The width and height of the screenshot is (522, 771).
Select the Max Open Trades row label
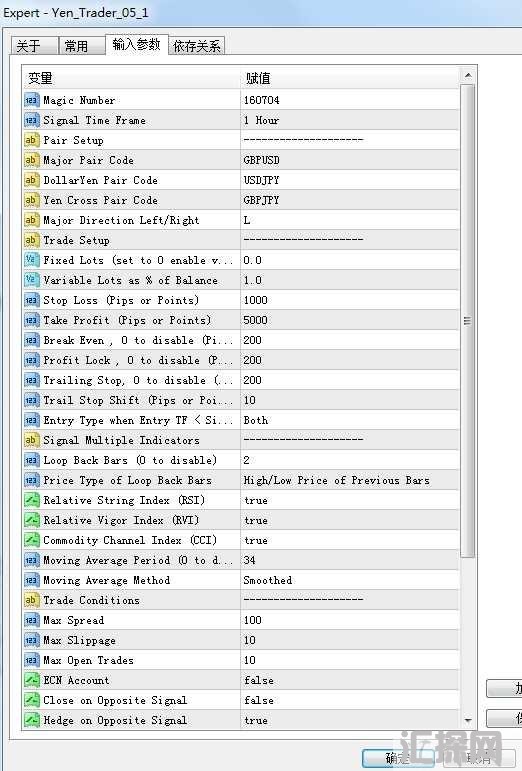[x=88, y=660]
